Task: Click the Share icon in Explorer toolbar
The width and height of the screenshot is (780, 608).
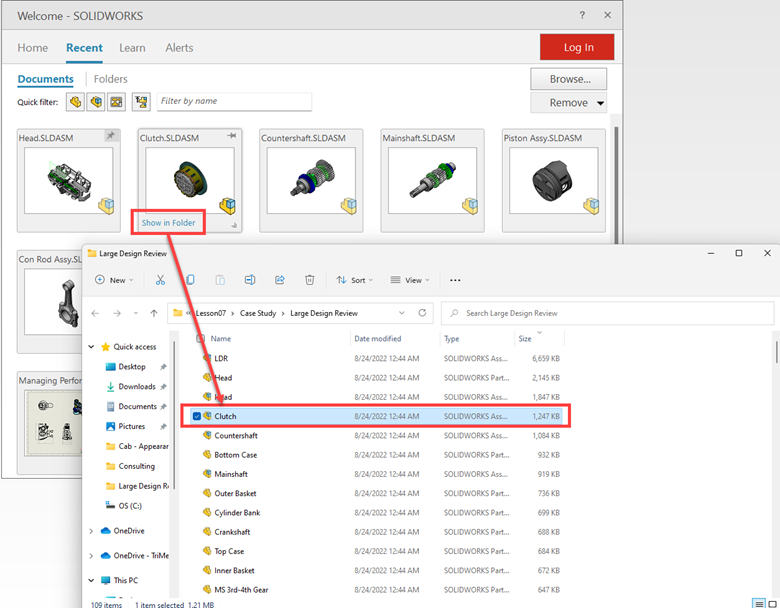Action: tap(280, 280)
